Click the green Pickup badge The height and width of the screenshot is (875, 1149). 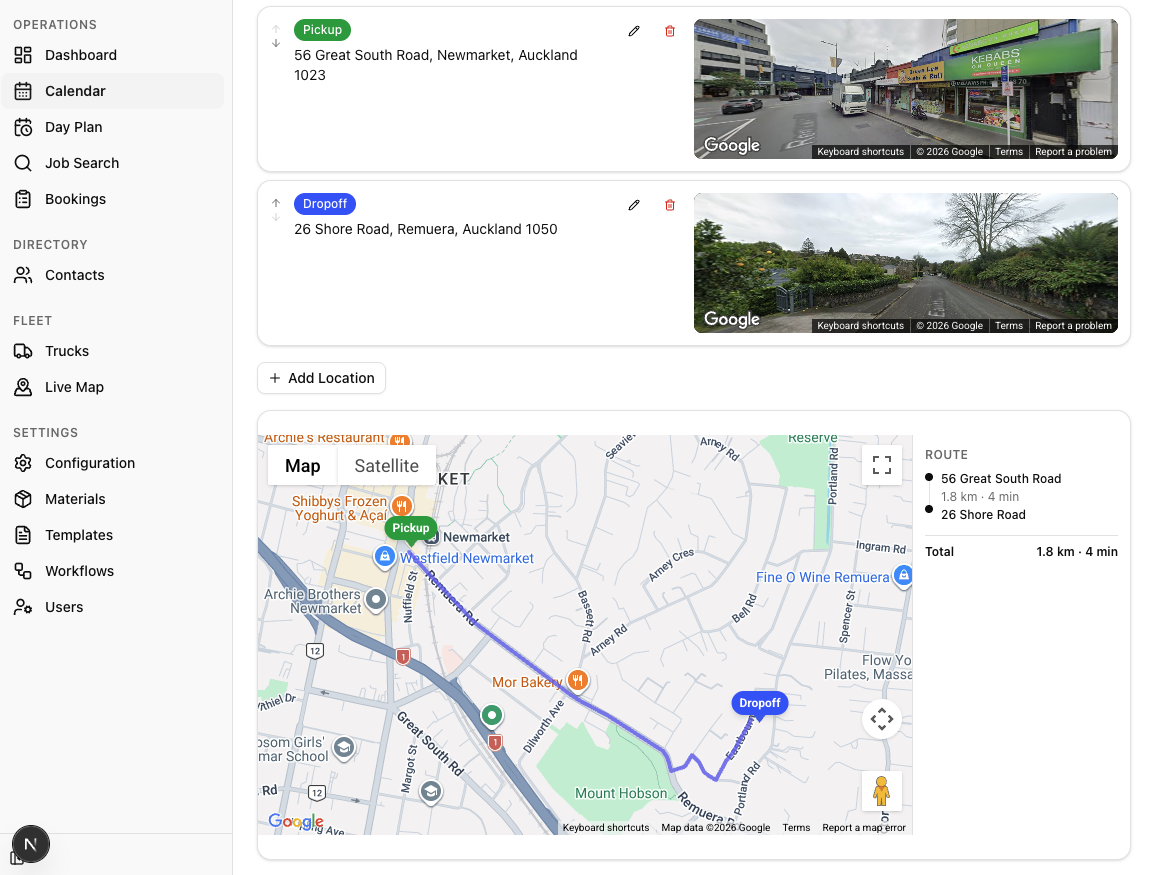[x=322, y=30]
